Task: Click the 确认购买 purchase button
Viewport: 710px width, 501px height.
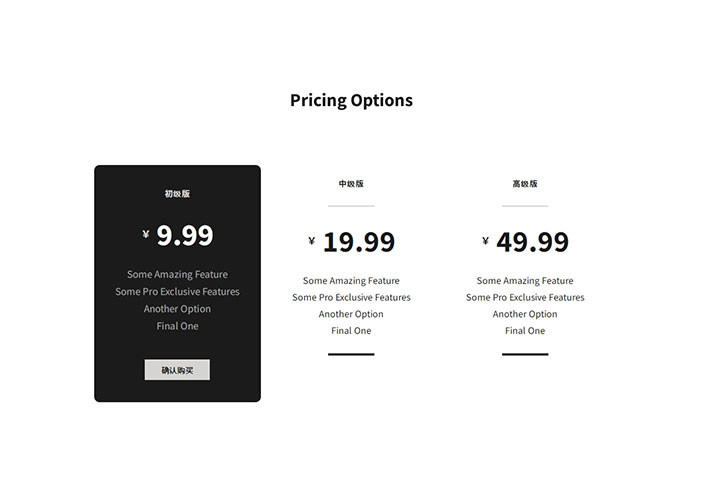Action: coord(177,370)
